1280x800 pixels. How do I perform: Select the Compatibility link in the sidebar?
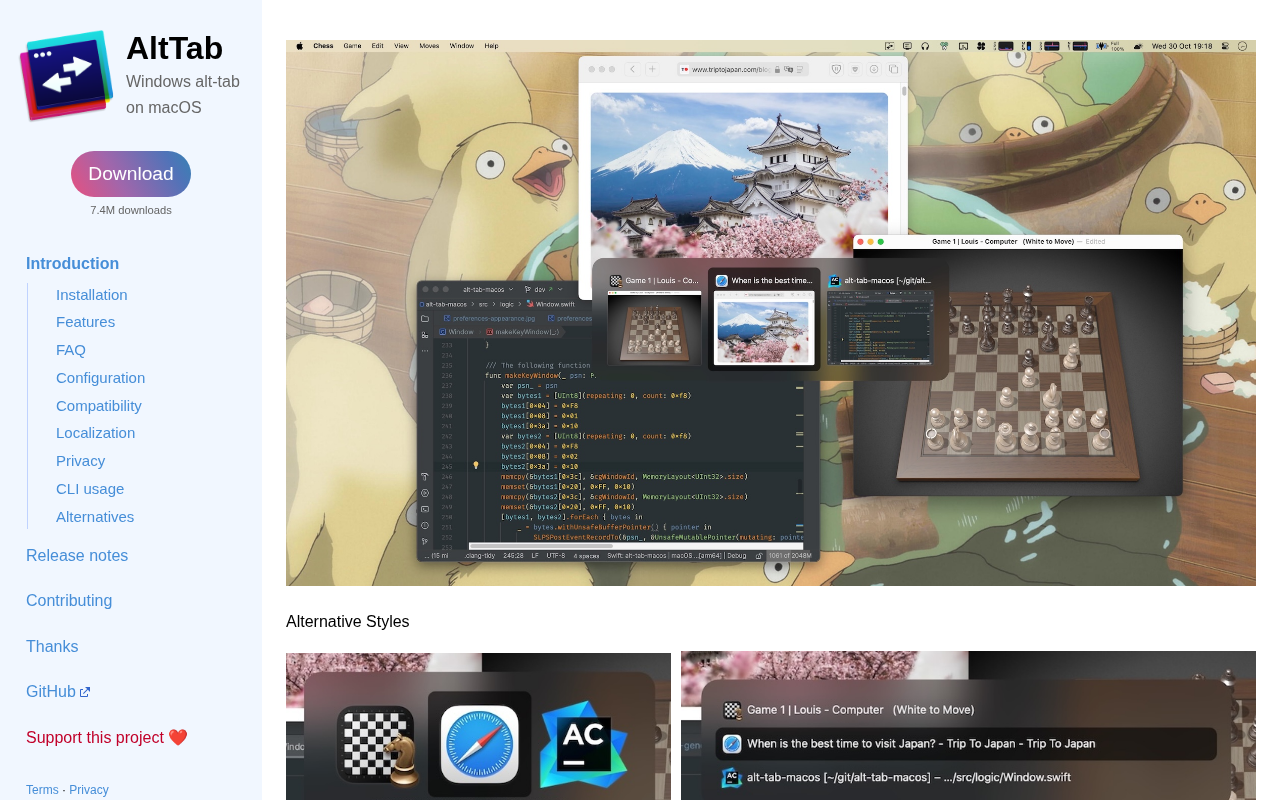(98, 406)
